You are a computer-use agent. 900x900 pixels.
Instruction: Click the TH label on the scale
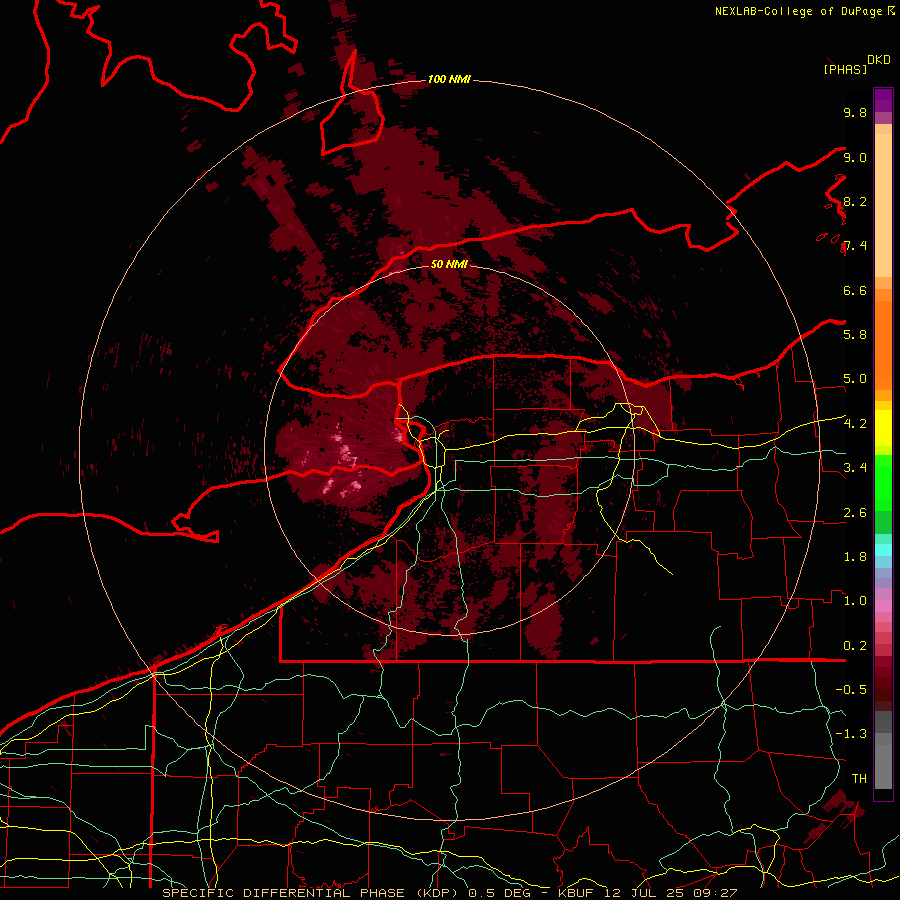(859, 779)
